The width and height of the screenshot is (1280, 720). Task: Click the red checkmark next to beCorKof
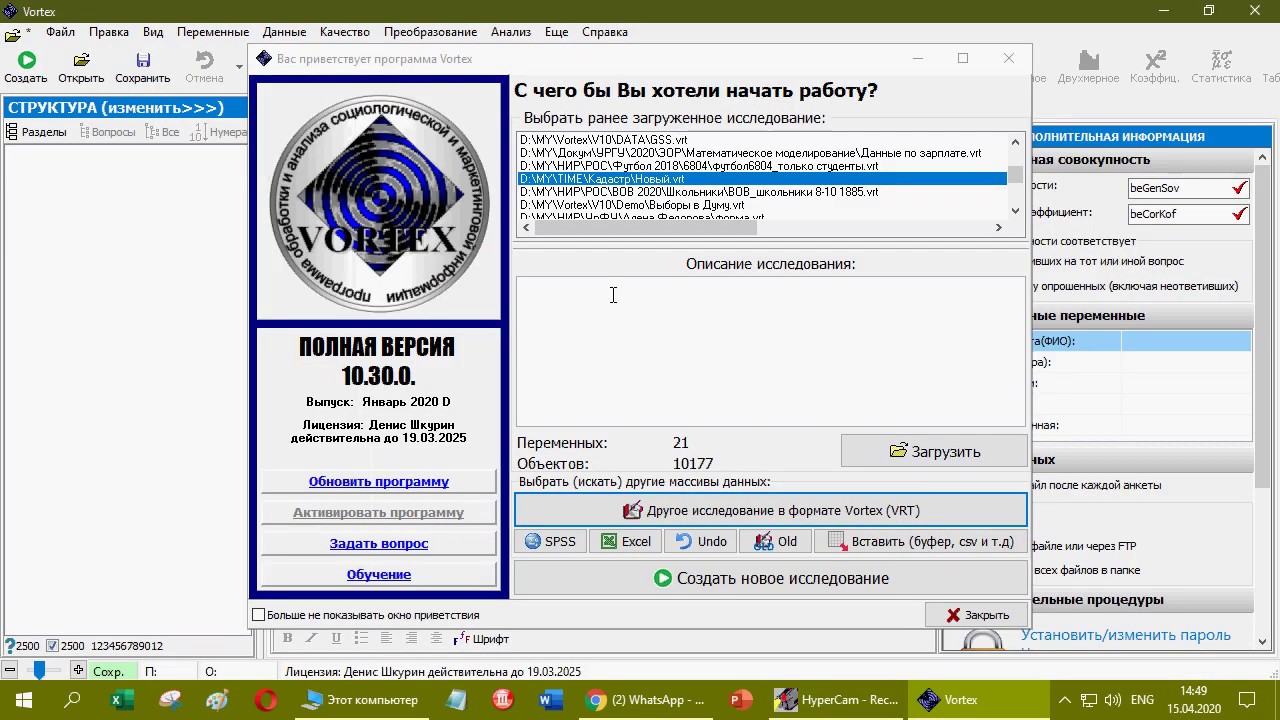[x=1240, y=214]
